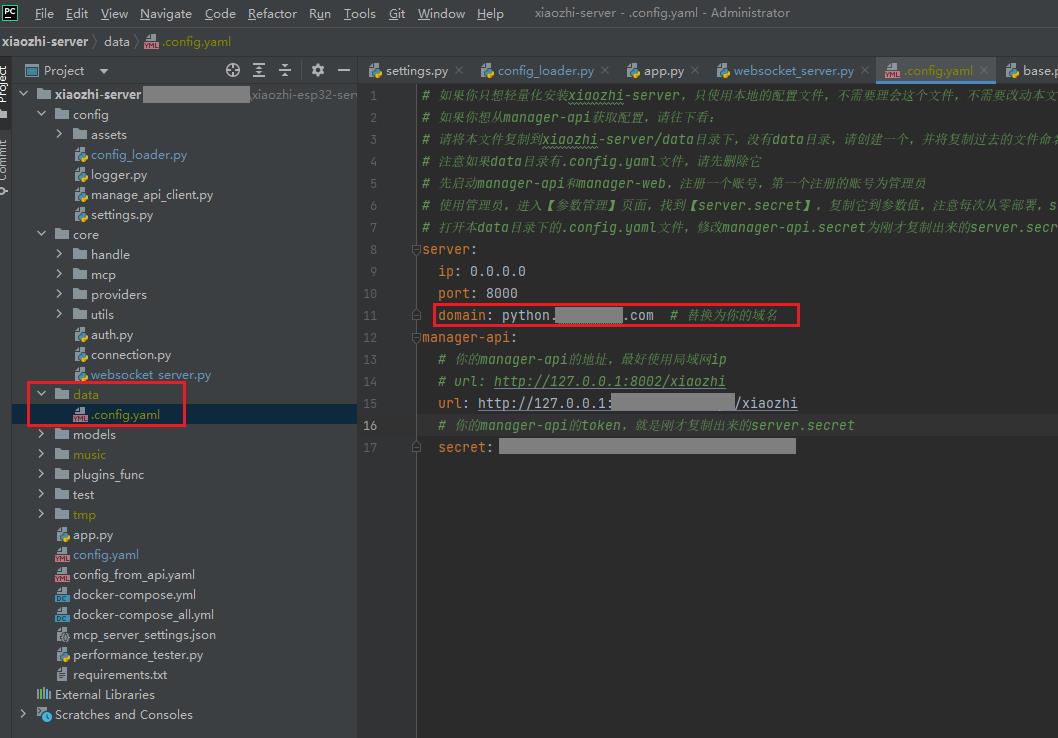Click the Collapse All icon in Project toolbar
Image resolution: width=1058 pixels, height=738 pixels.
pyautogui.click(x=283, y=70)
